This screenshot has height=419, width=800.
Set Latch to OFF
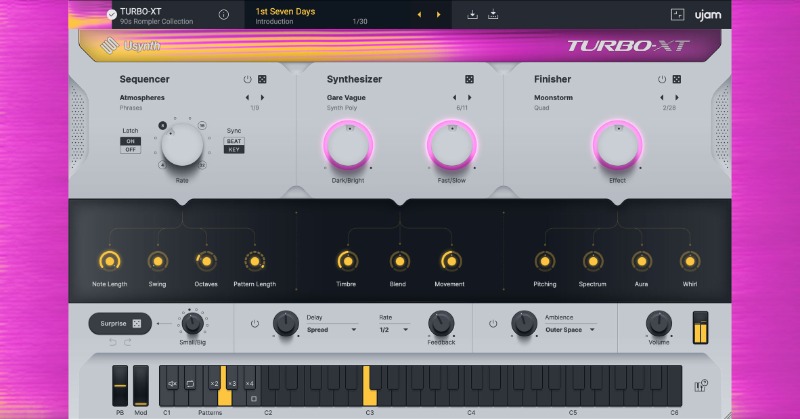131,150
